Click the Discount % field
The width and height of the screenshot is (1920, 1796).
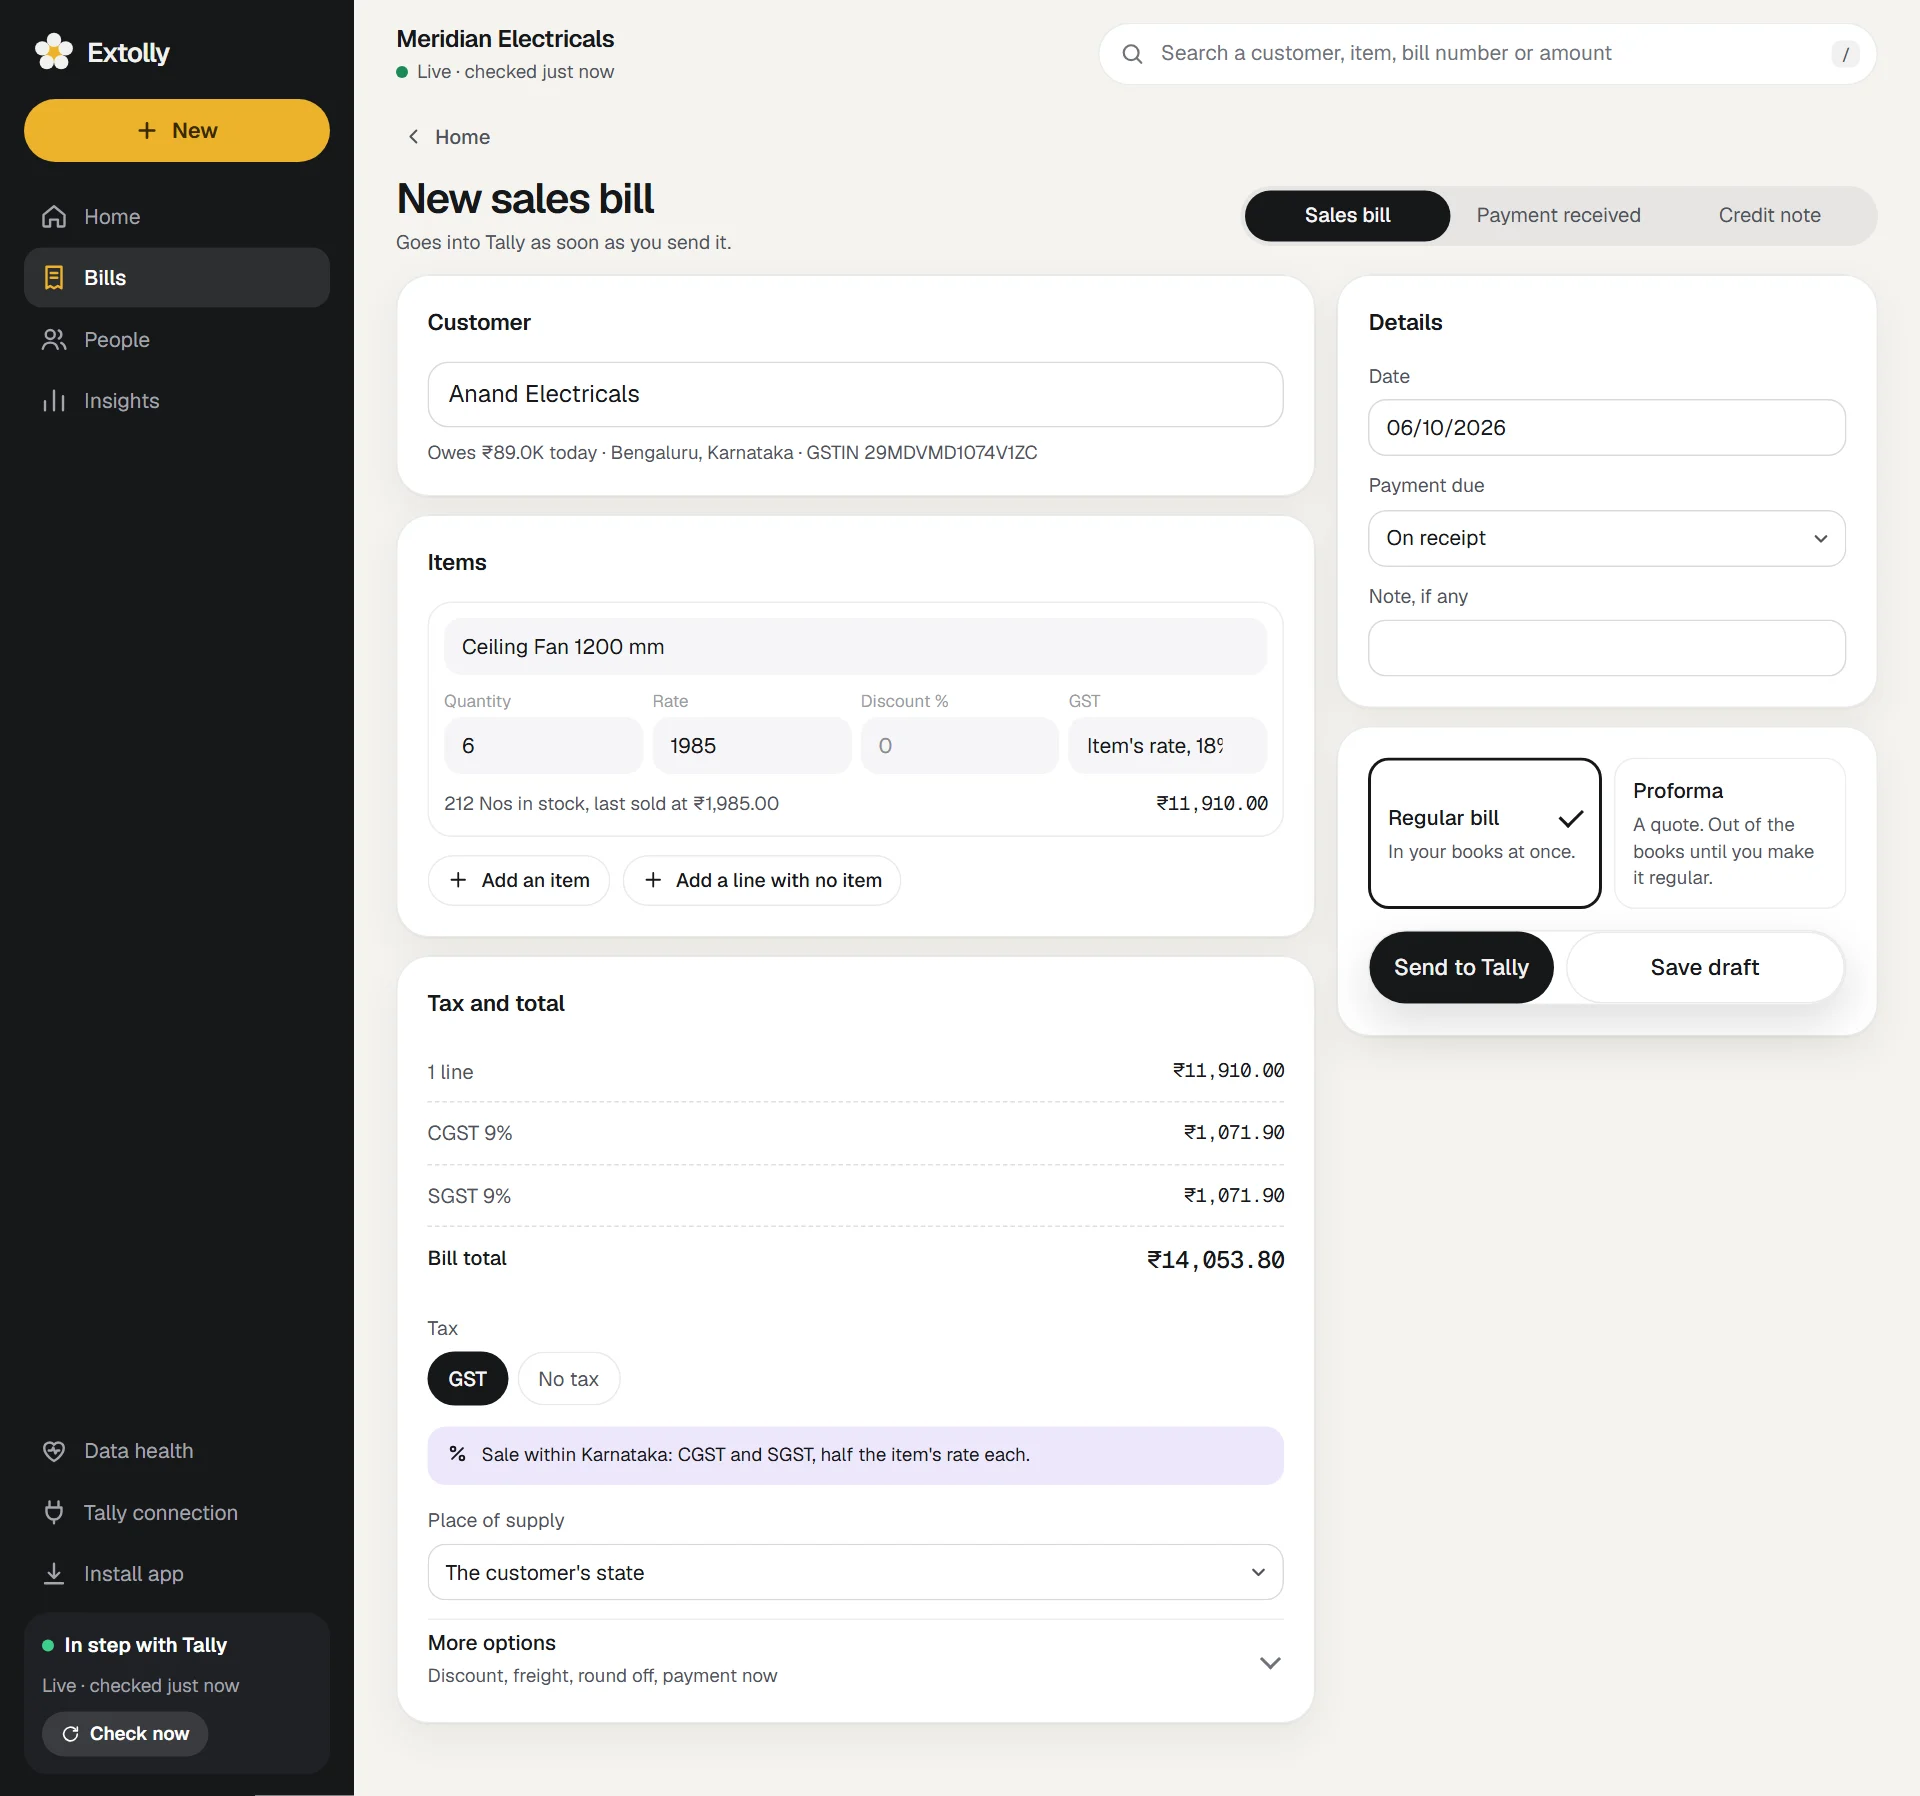click(959, 746)
